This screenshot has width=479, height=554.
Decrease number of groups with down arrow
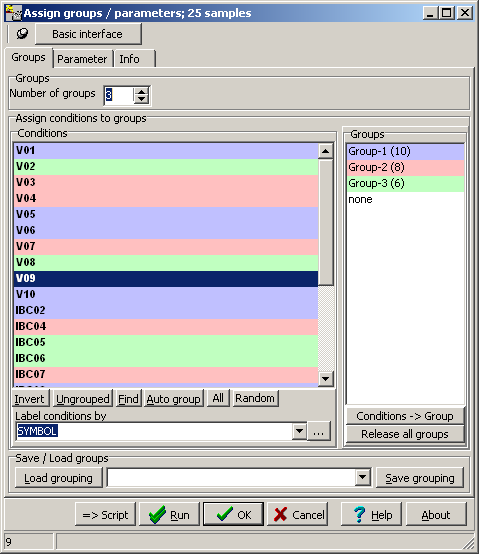(141, 99)
